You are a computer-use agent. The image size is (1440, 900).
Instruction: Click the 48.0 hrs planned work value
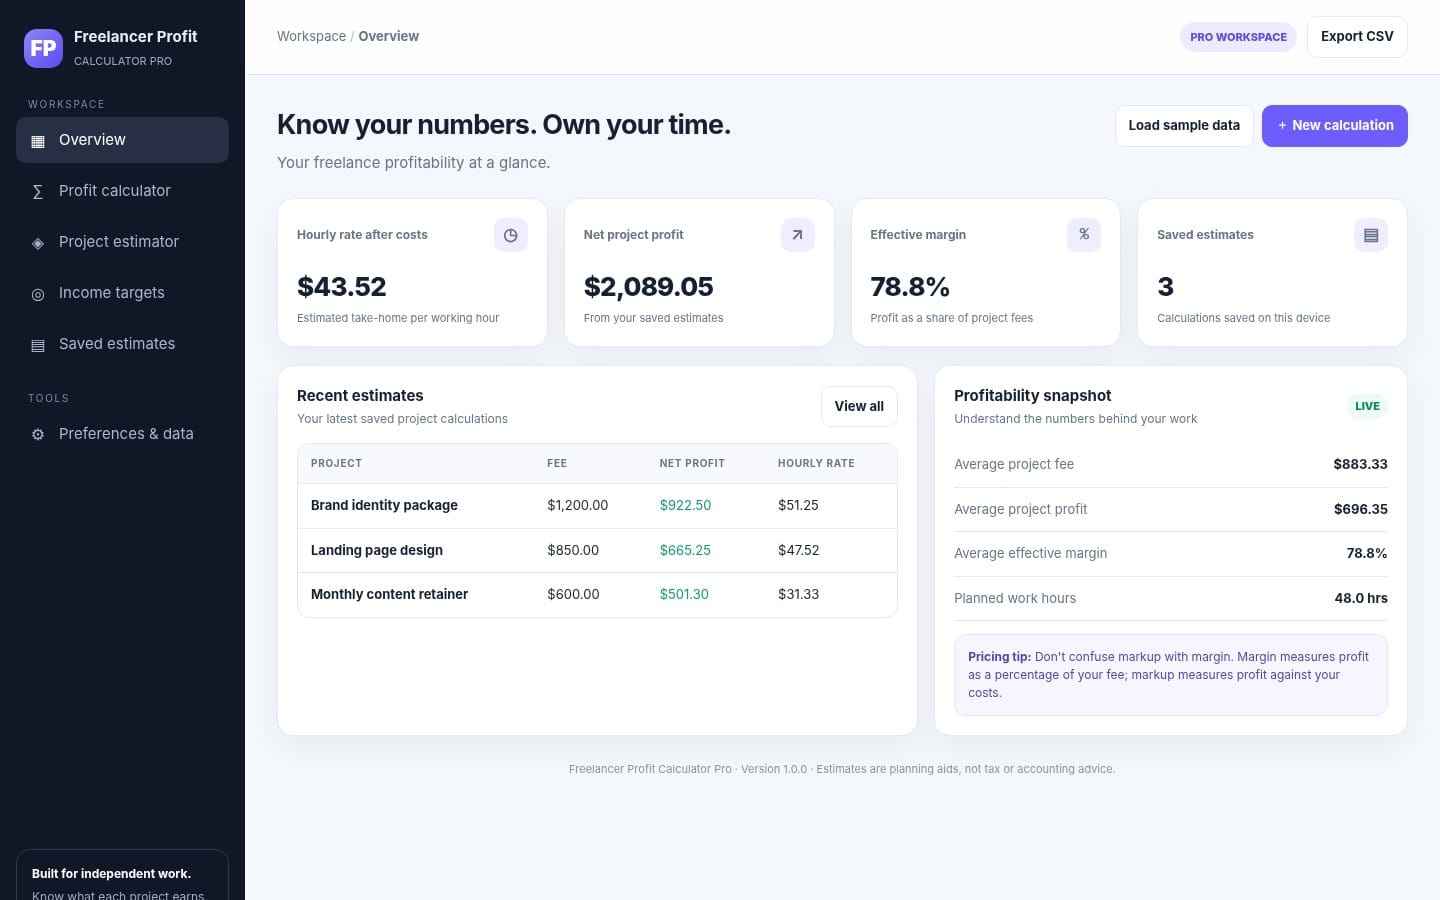click(1361, 599)
